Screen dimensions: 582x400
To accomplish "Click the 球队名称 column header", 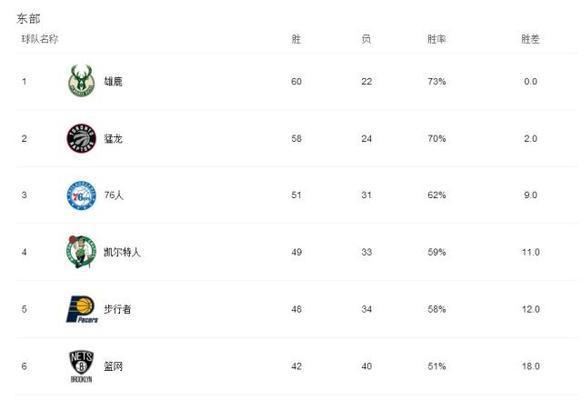I will click(x=40, y=39).
